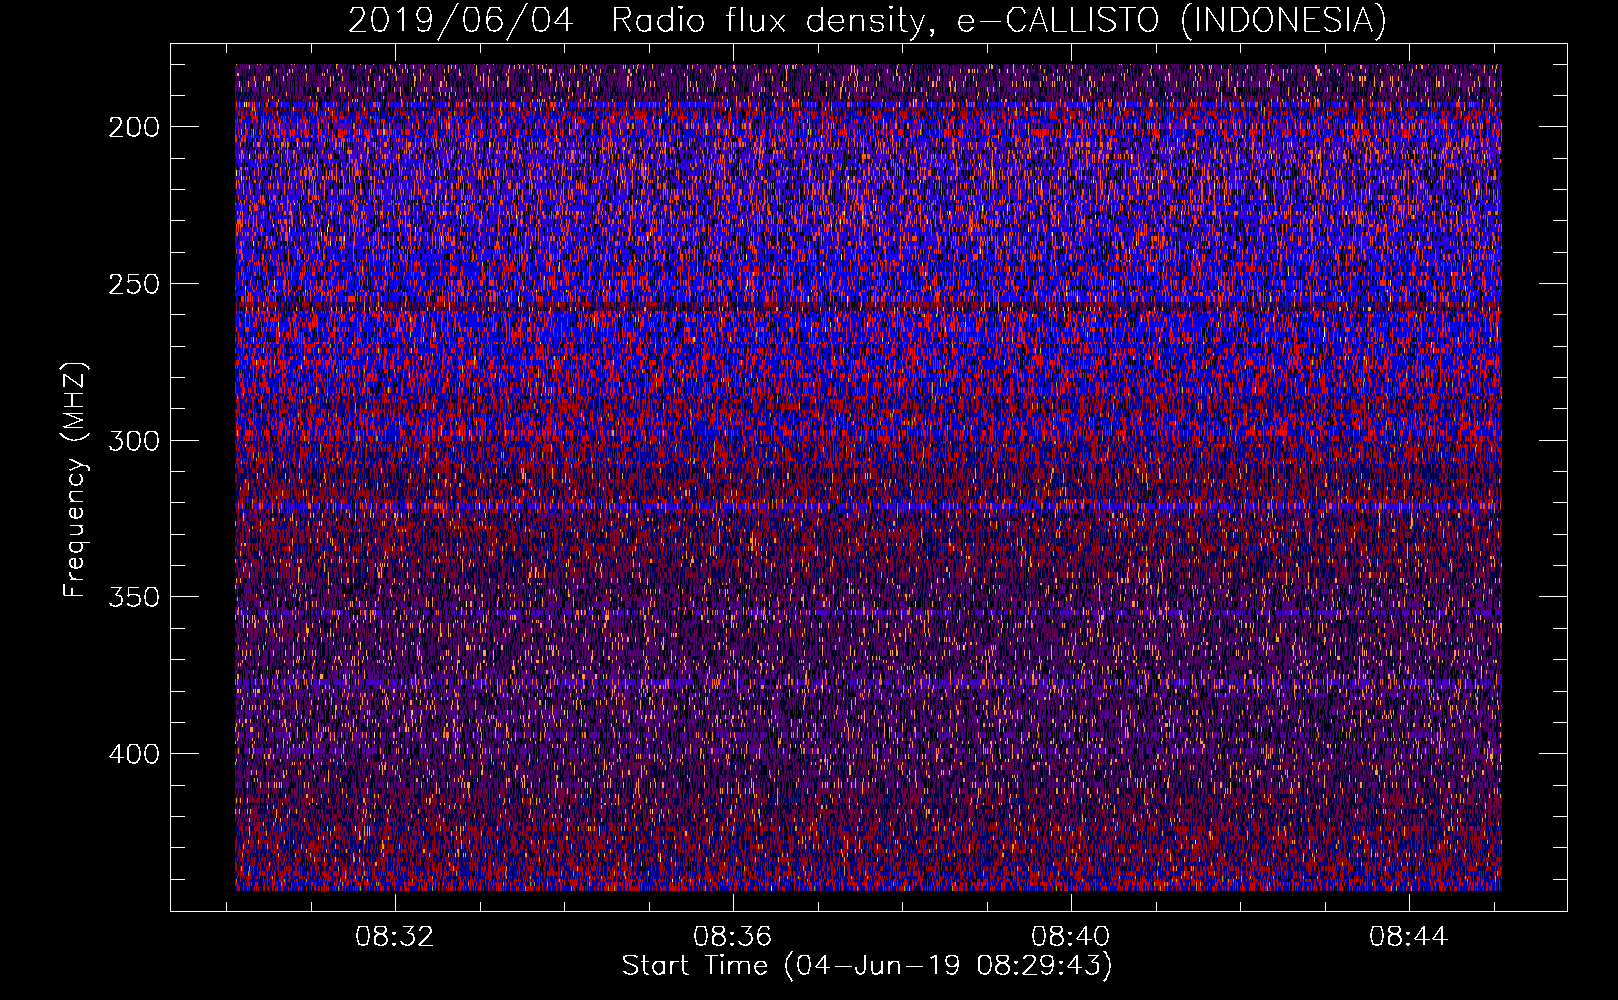
Task: Click the 250 frequency tick label
Action: point(134,284)
